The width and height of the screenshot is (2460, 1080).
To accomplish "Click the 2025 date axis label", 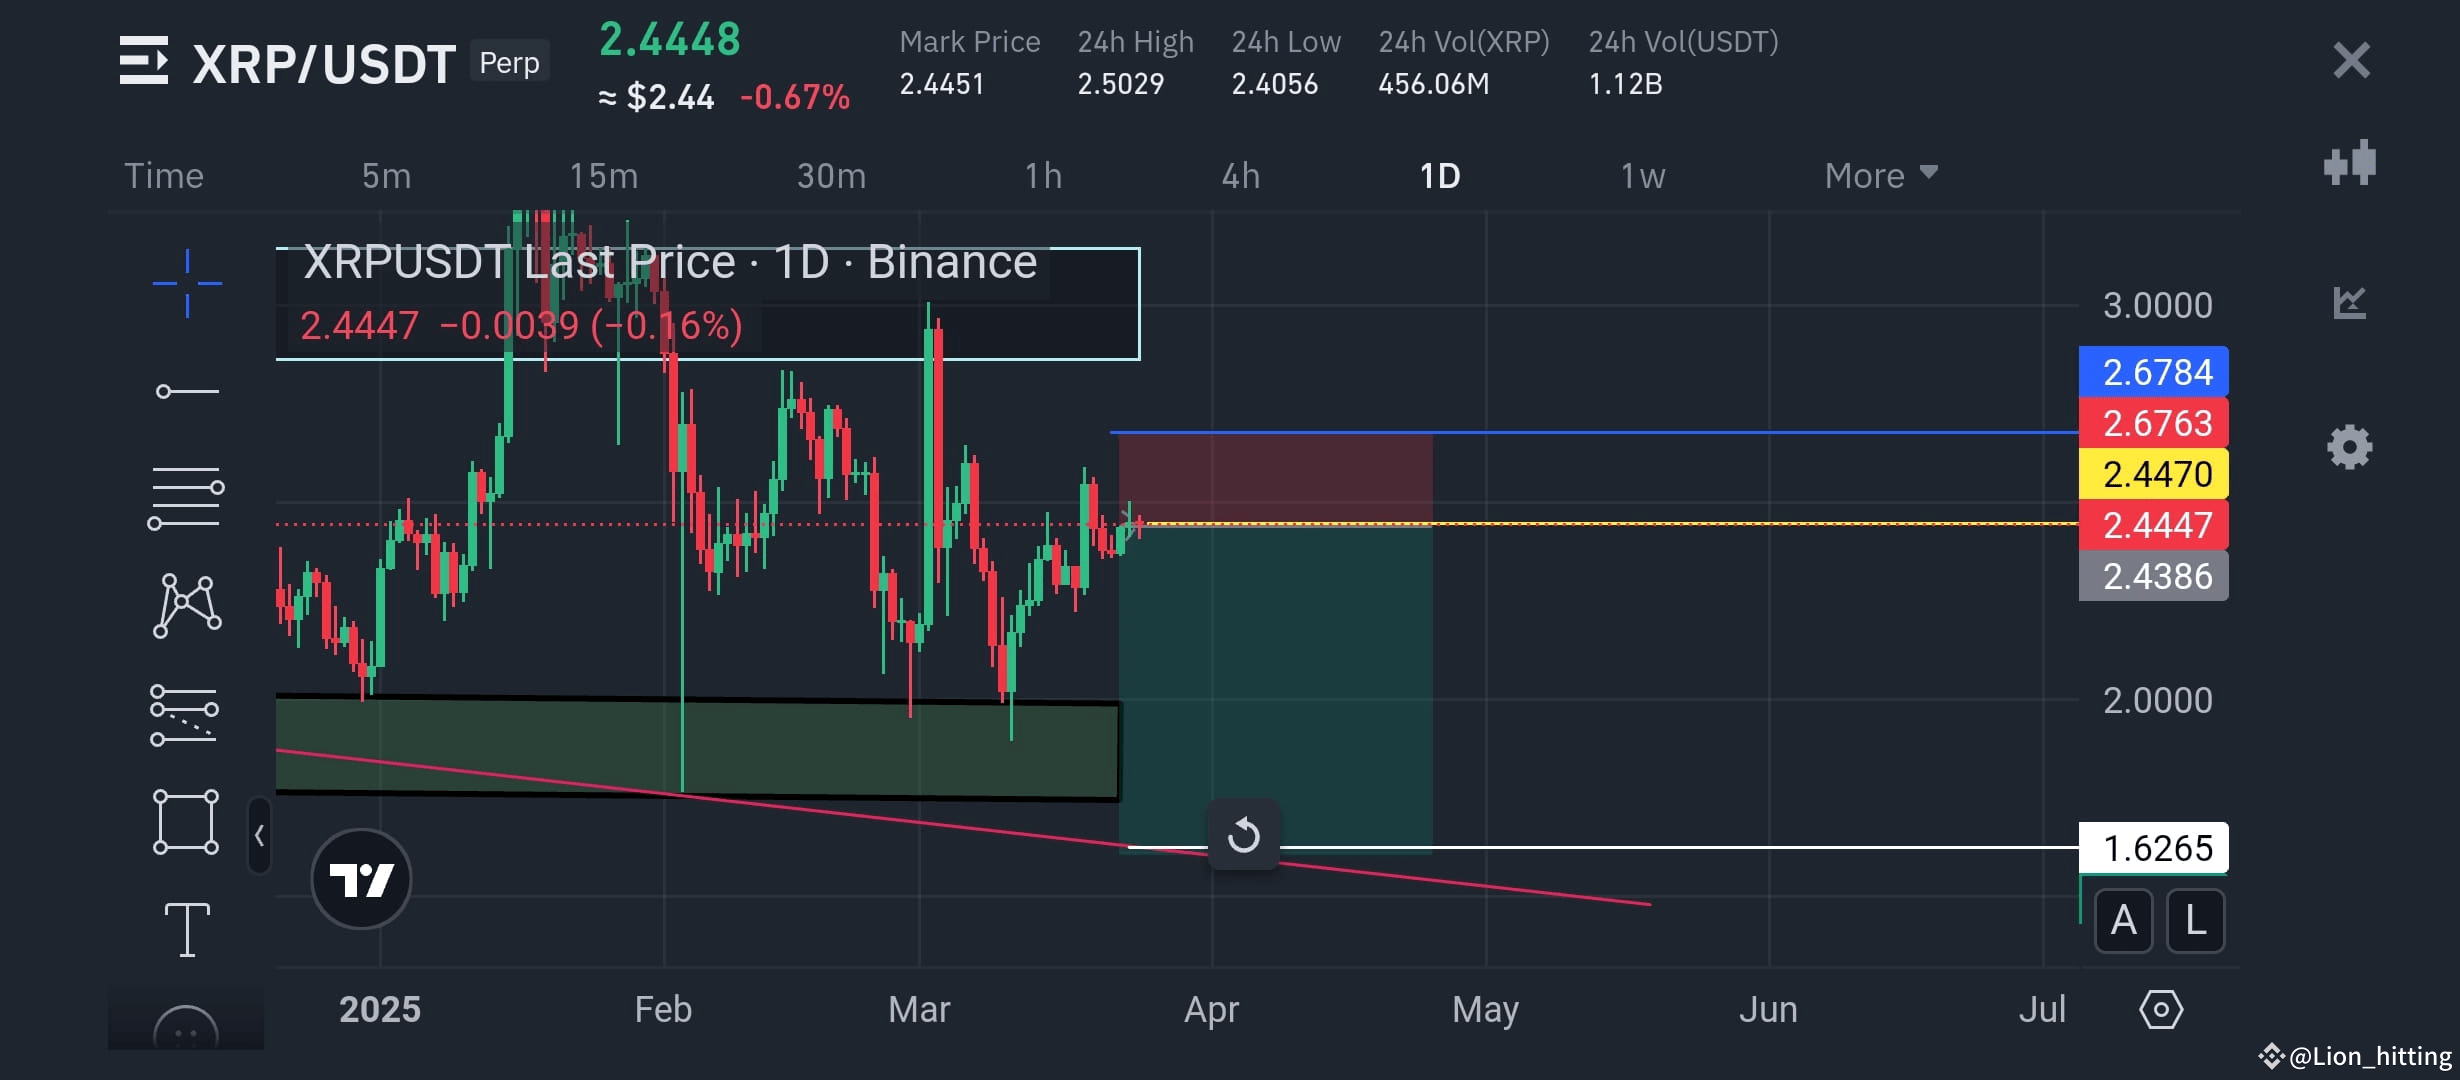I will point(380,1010).
